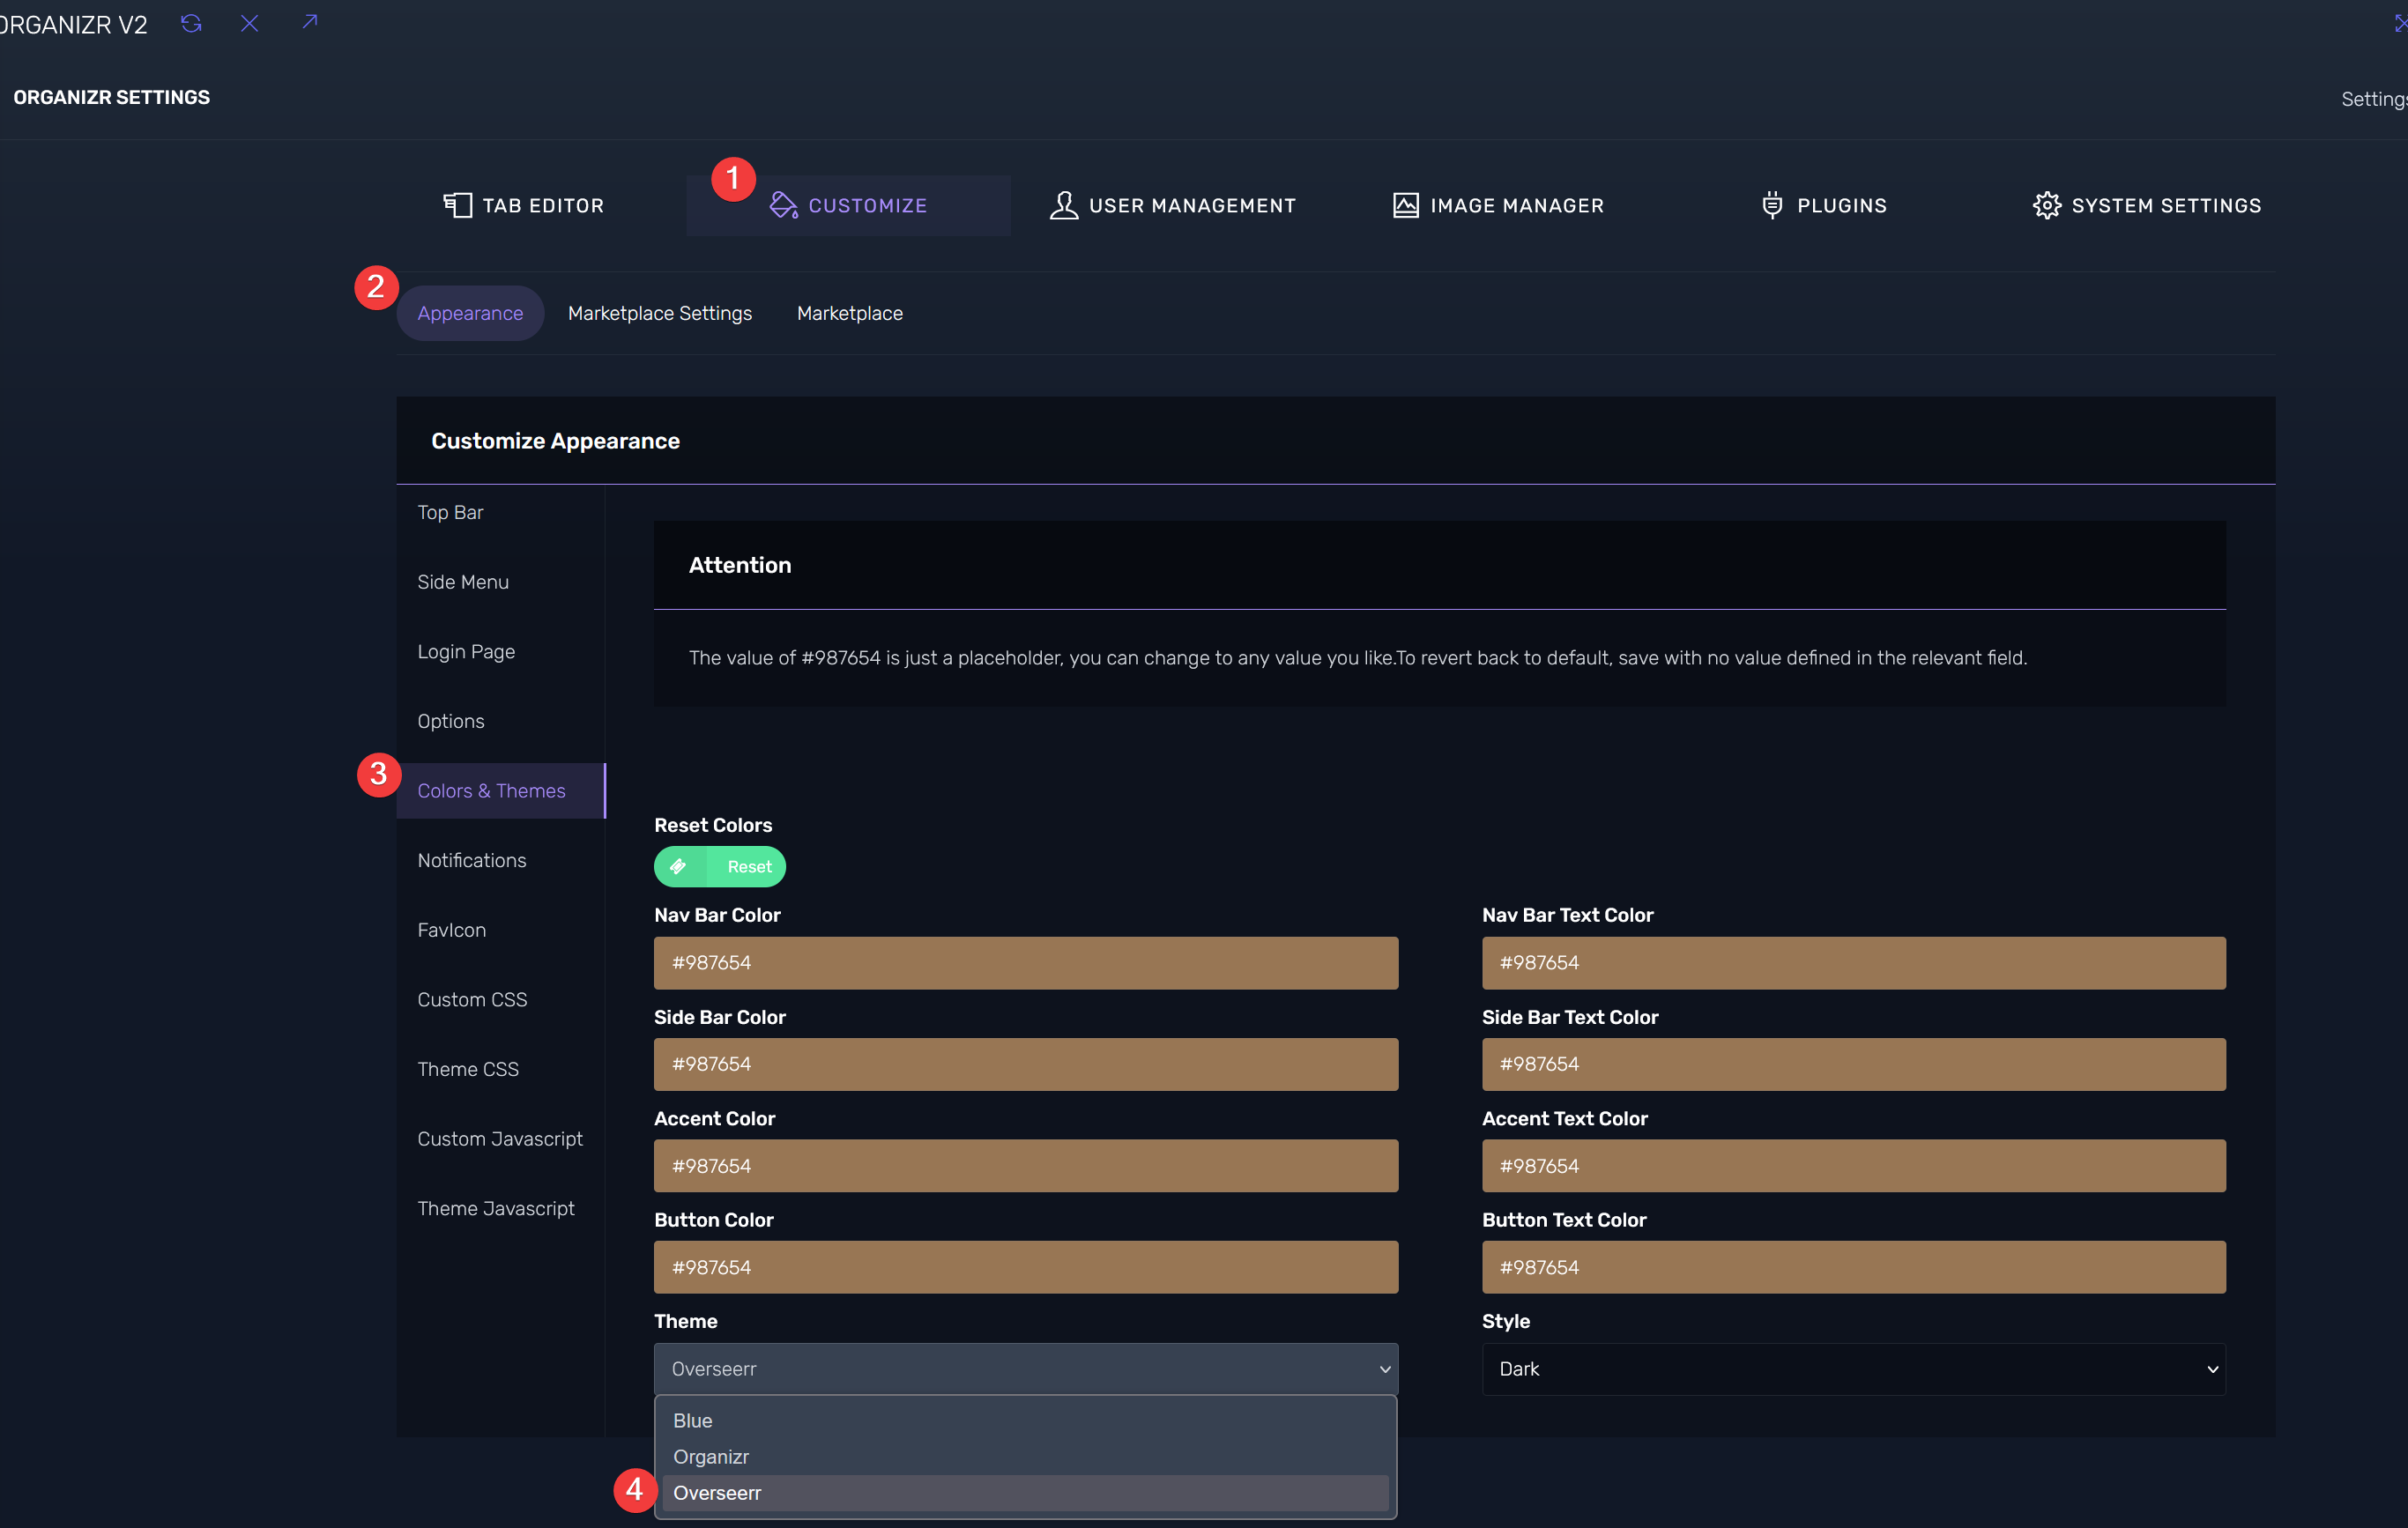The image size is (2408, 1528).
Task: Open Theme CSS section
Action: coord(501,1069)
